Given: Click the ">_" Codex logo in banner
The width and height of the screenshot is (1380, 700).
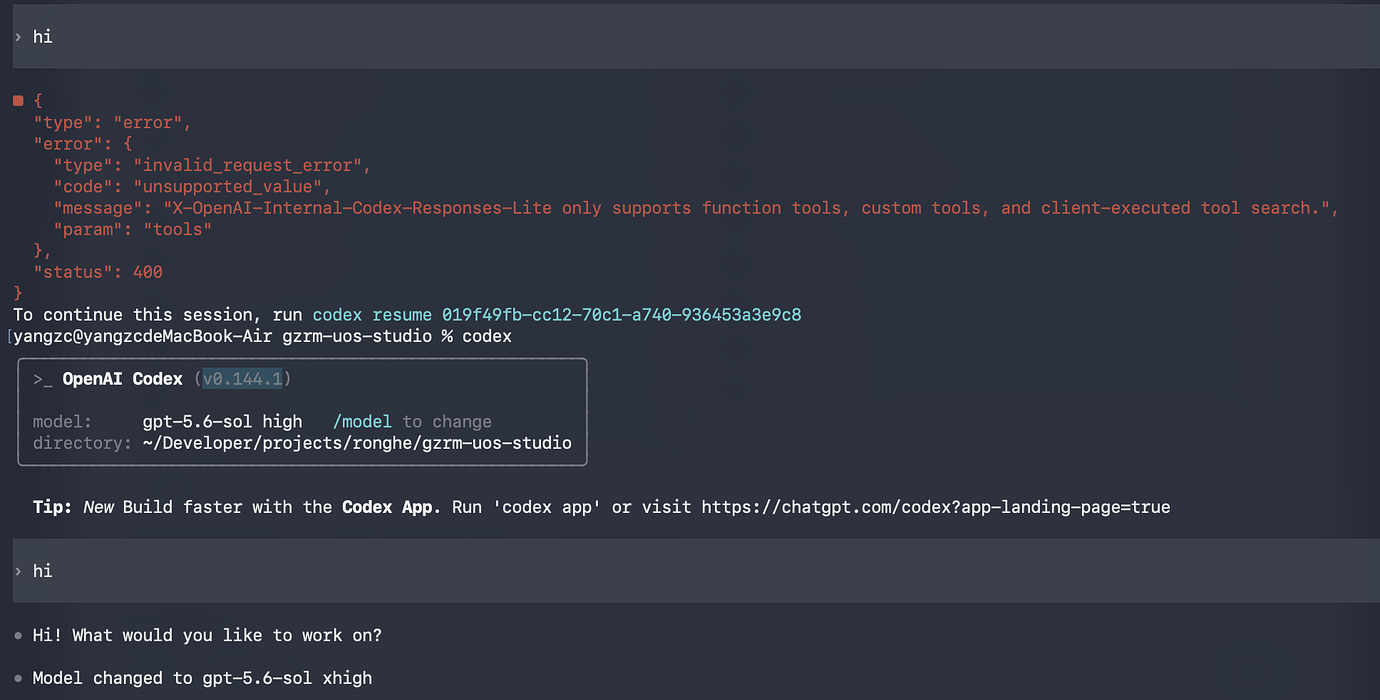Looking at the screenshot, I should 42,379.
